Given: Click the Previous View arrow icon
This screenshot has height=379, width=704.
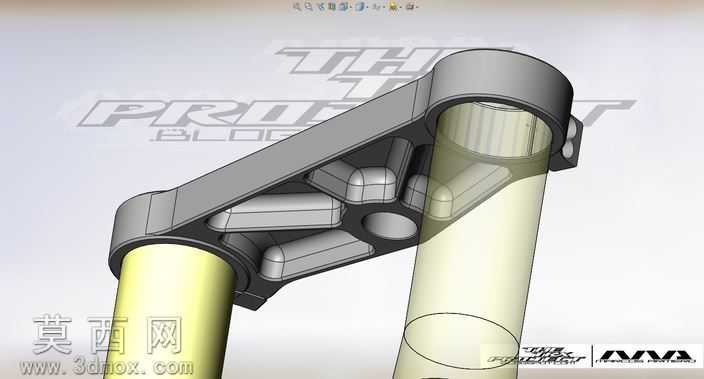Looking at the screenshot, I should (x=321, y=6).
